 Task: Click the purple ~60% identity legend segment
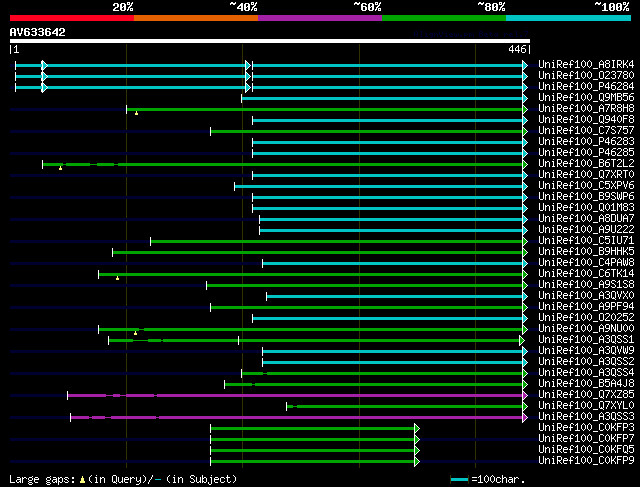[320, 18]
